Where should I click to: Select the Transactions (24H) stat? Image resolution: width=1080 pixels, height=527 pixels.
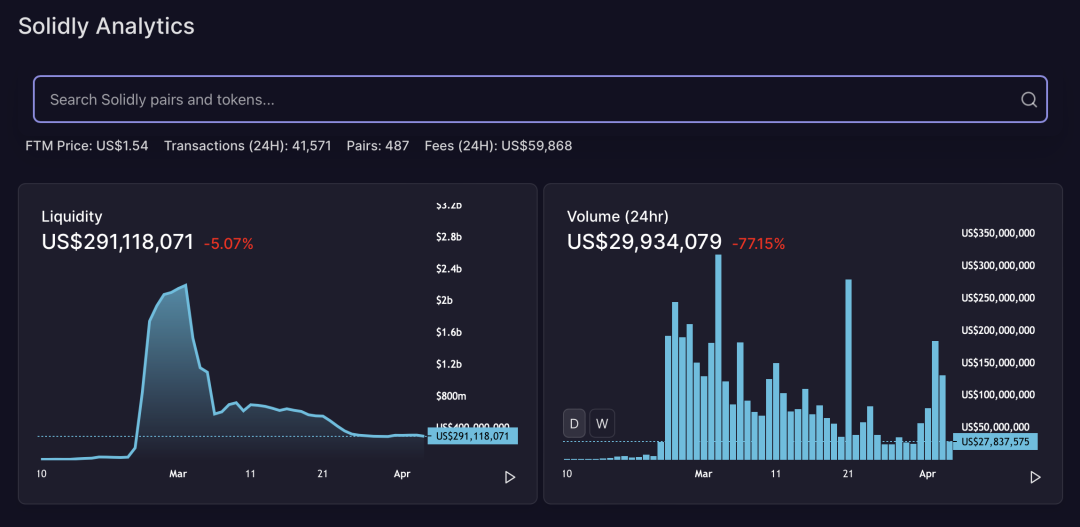pyautogui.click(x=248, y=146)
